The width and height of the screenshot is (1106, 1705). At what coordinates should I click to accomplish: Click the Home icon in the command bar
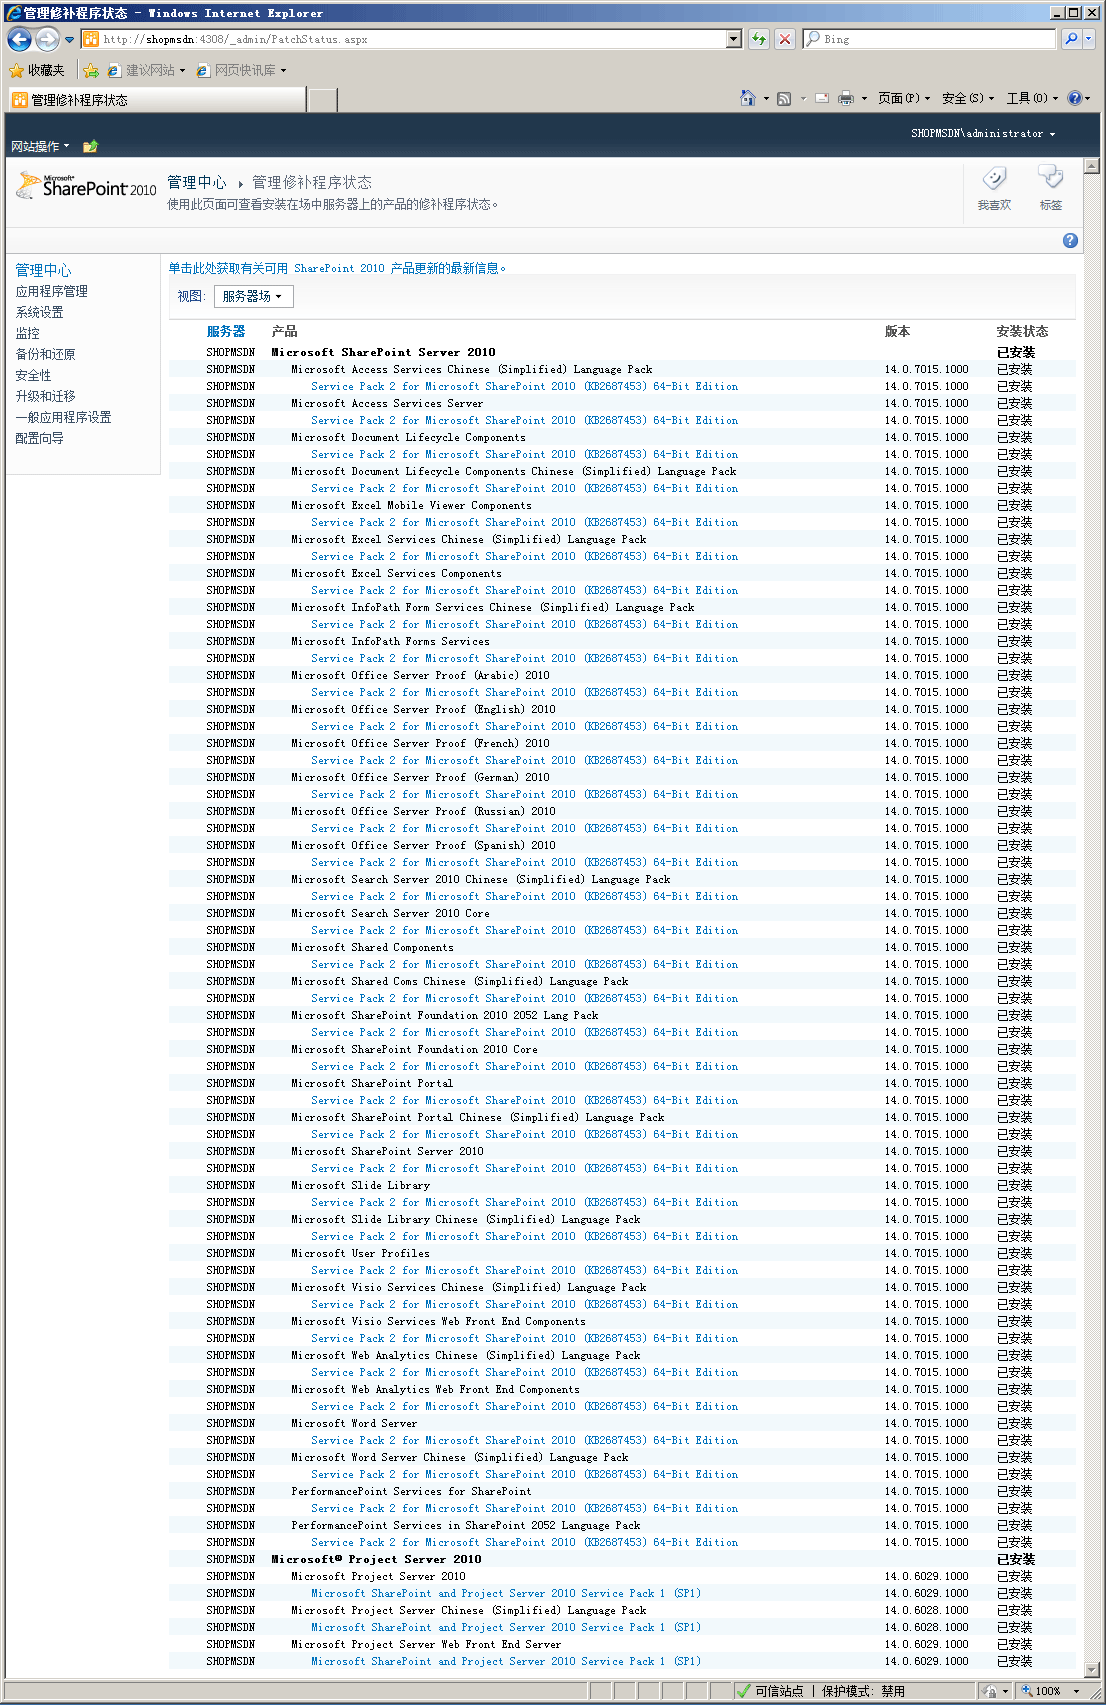[747, 98]
